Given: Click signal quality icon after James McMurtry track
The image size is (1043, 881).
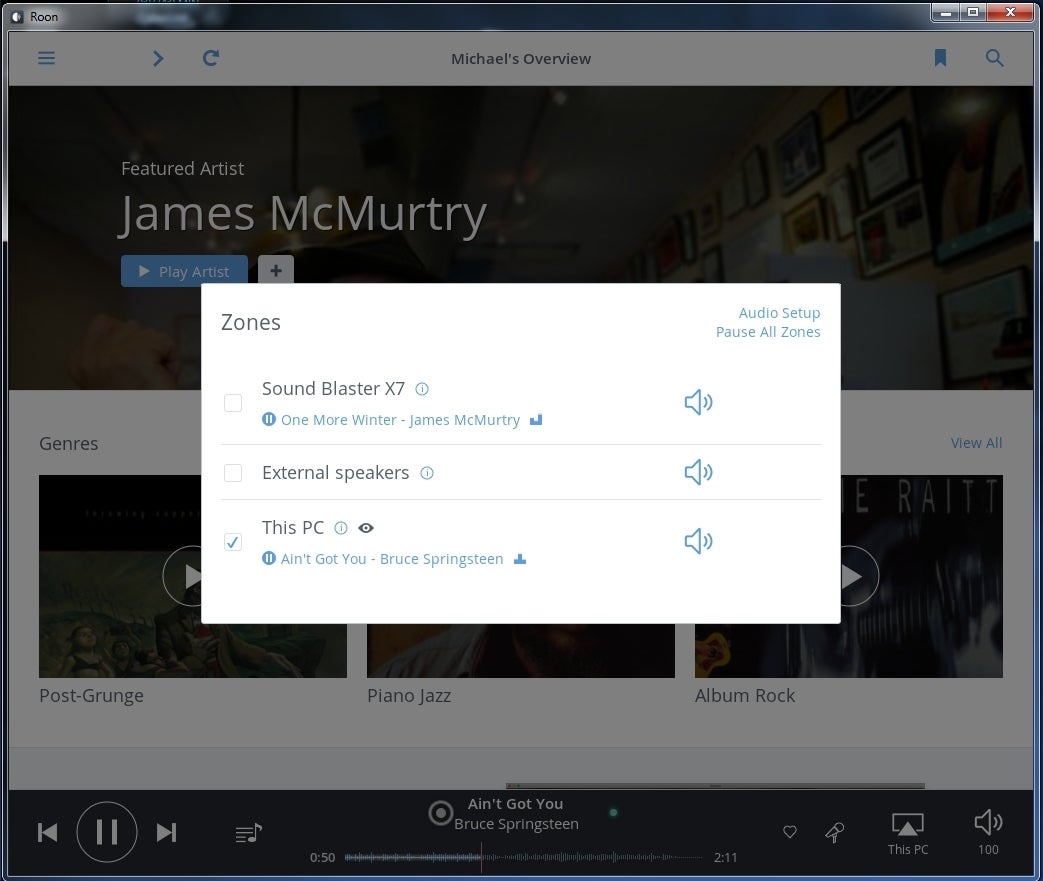Looking at the screenshot, I should (536, 419).
